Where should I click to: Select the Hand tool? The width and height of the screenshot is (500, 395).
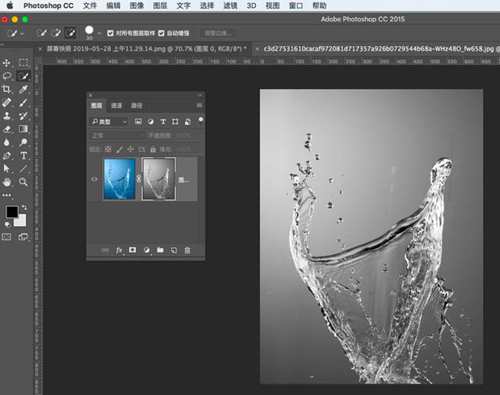6,182
